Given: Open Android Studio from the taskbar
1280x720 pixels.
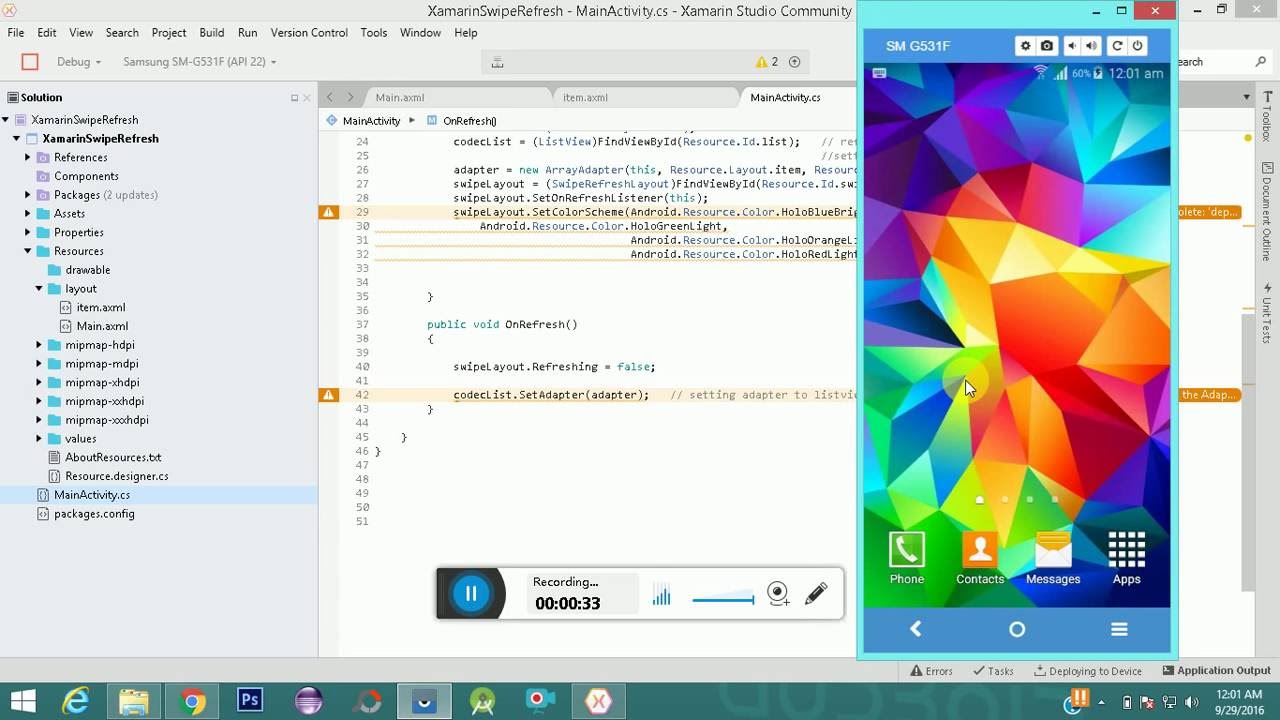Looking at the screenshot, I should tap(482, 701).
